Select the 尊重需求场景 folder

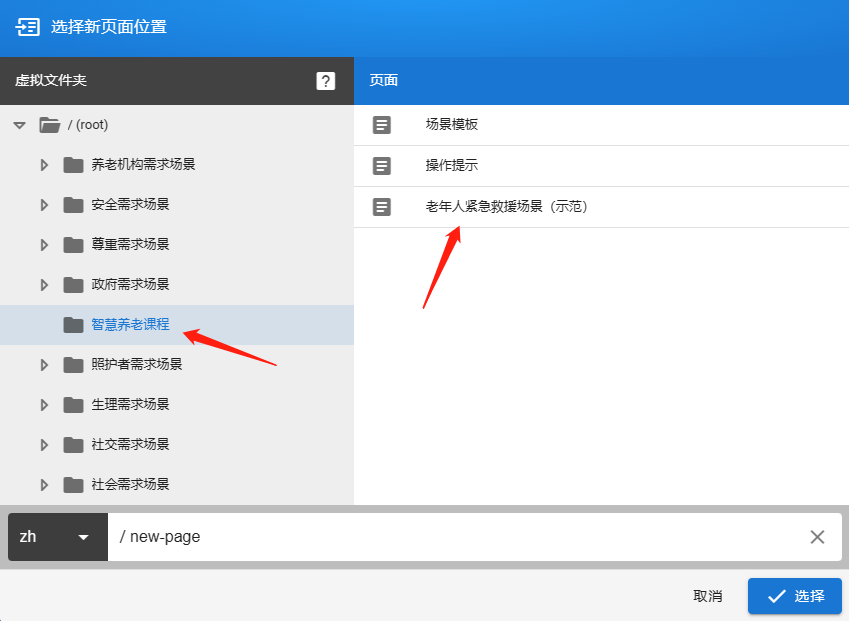click(x=130, y=245)
